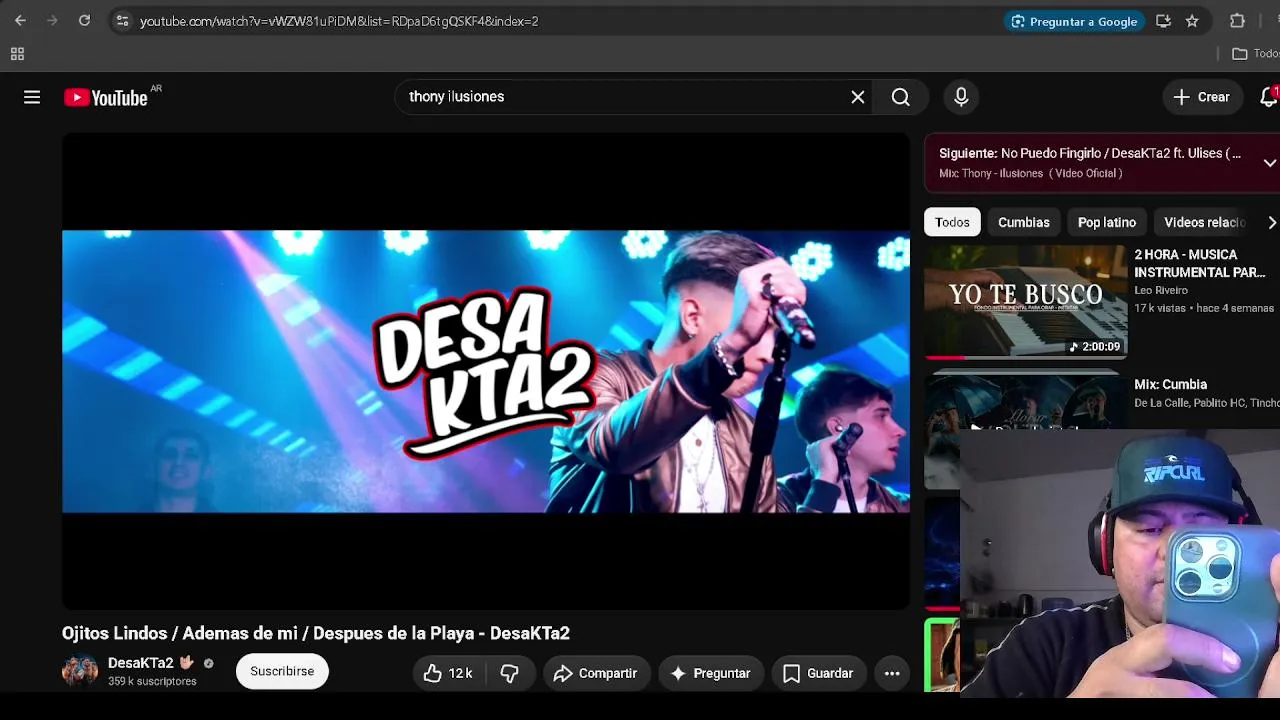Like the video (12 k thumbs up)
Screen dimensions: 1280x720
pos(448,673)
